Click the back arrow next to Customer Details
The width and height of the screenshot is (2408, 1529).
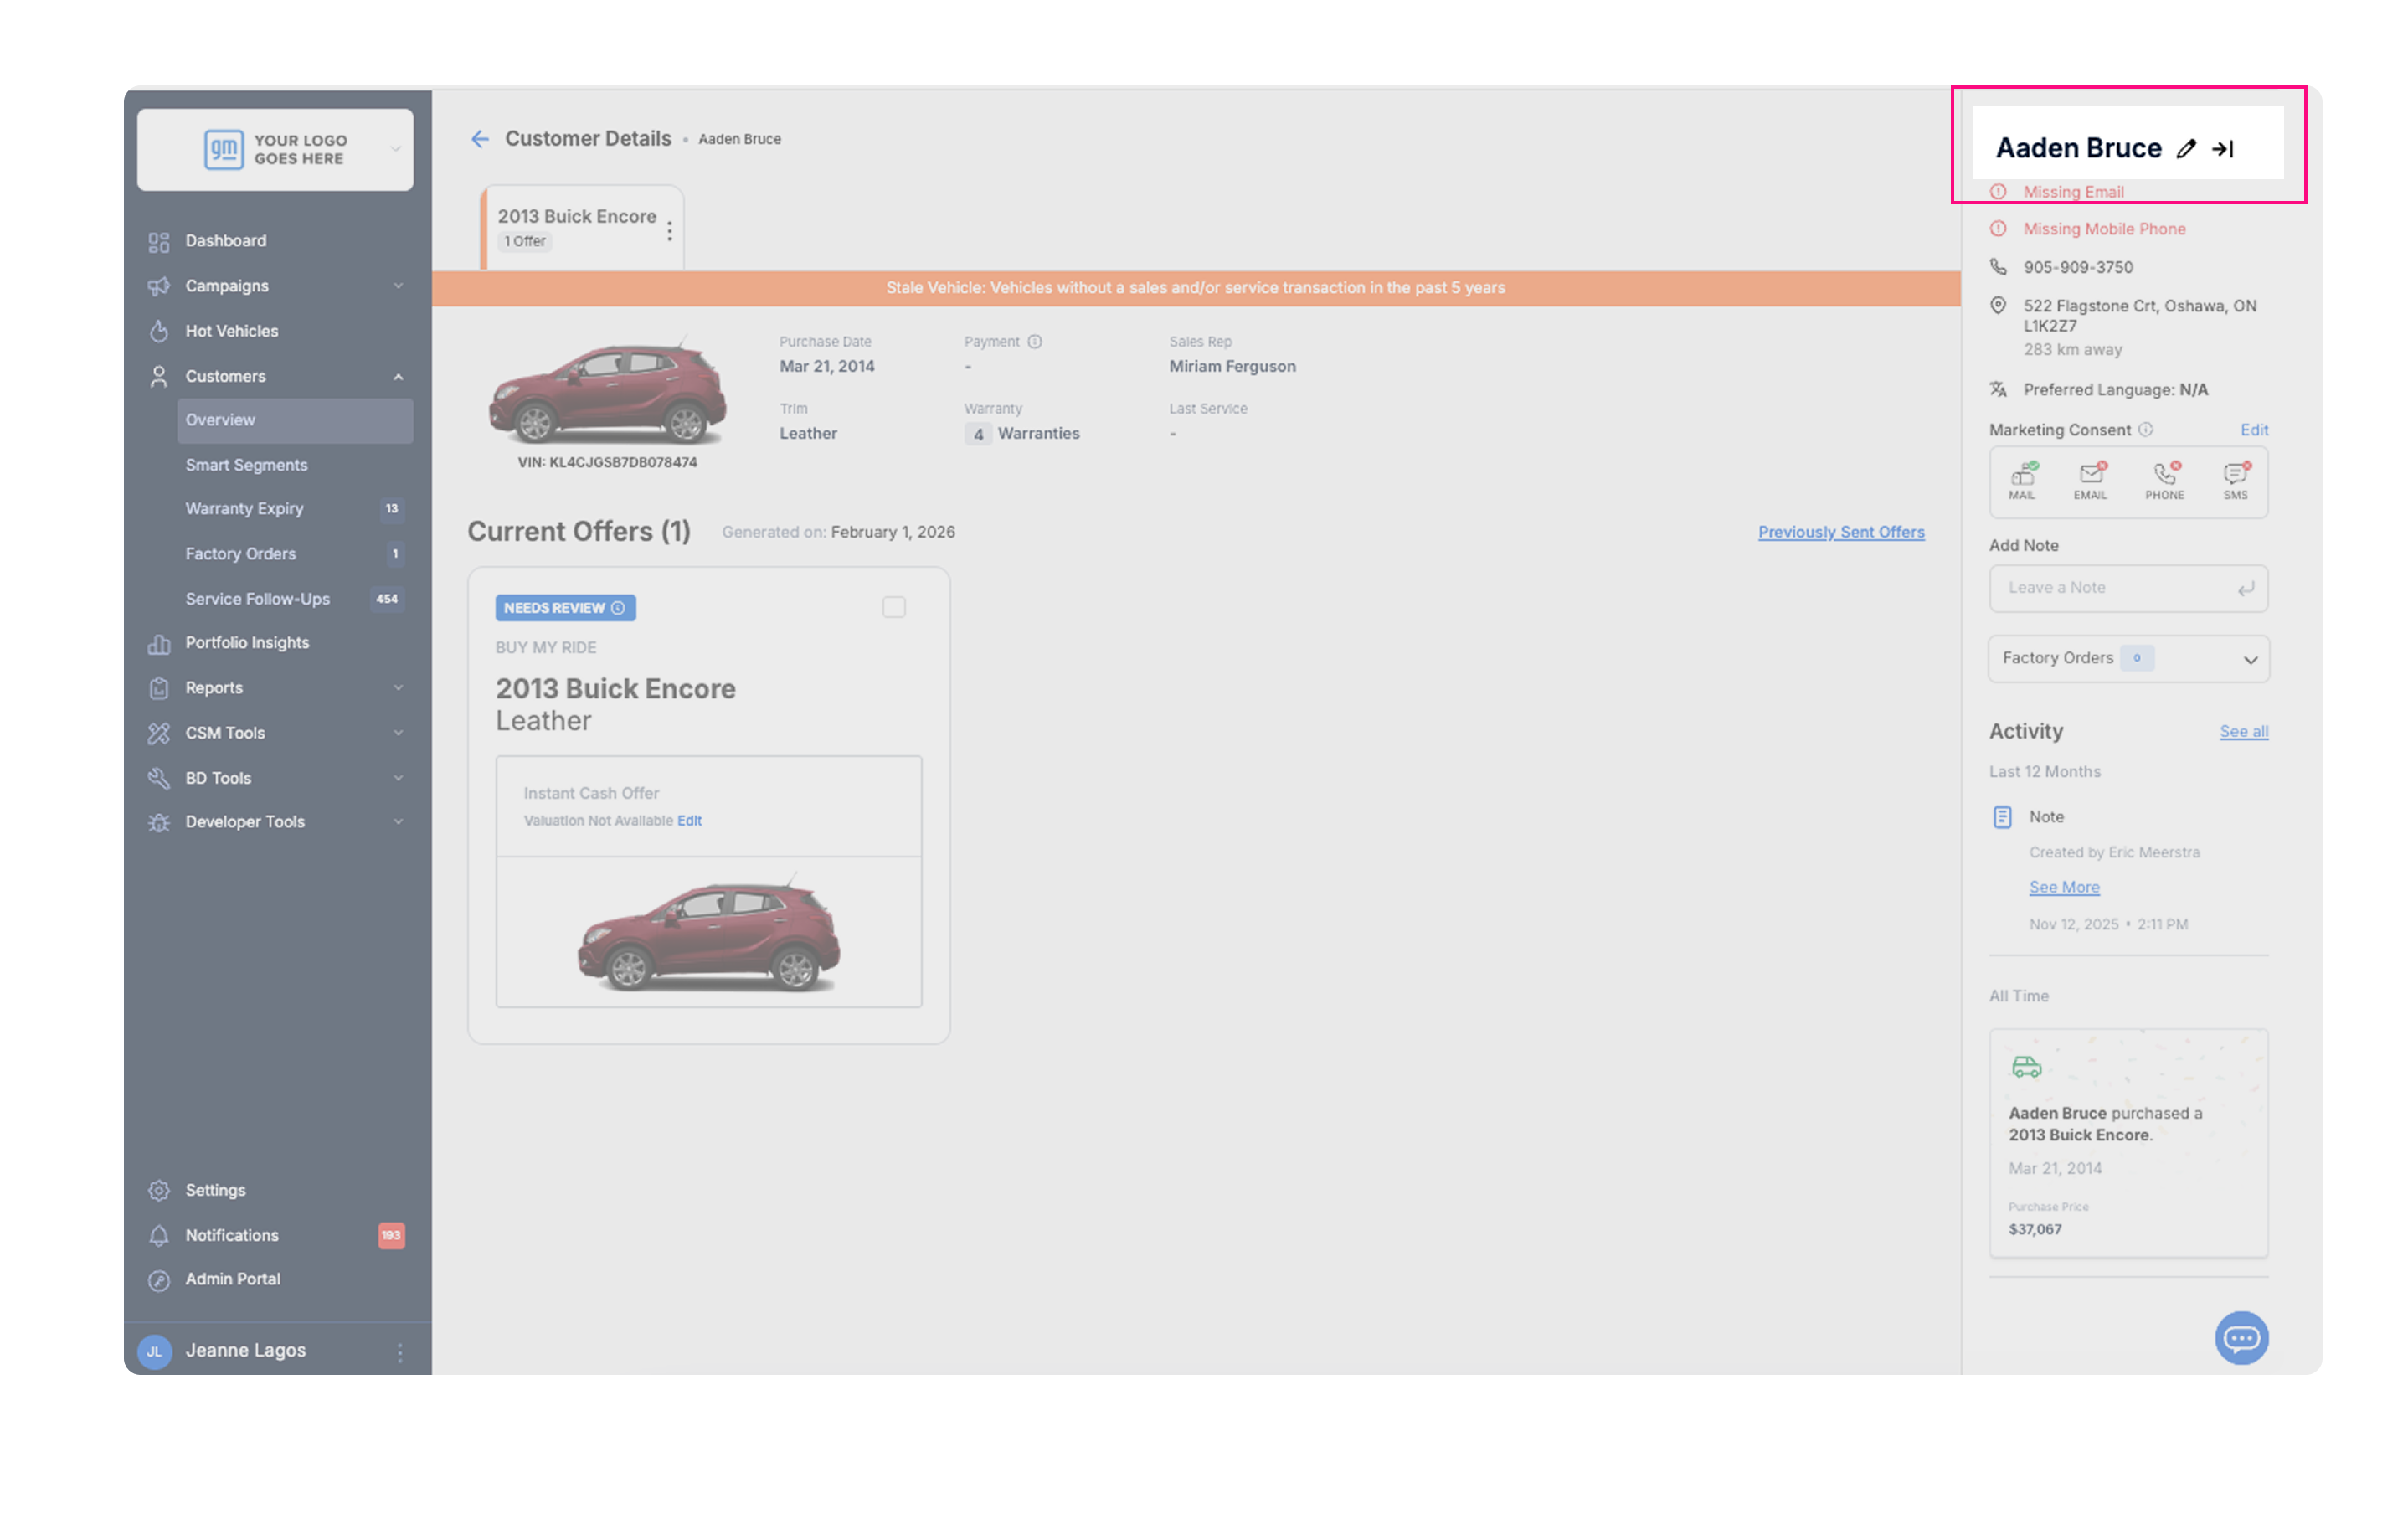click(x=480, y=139)
